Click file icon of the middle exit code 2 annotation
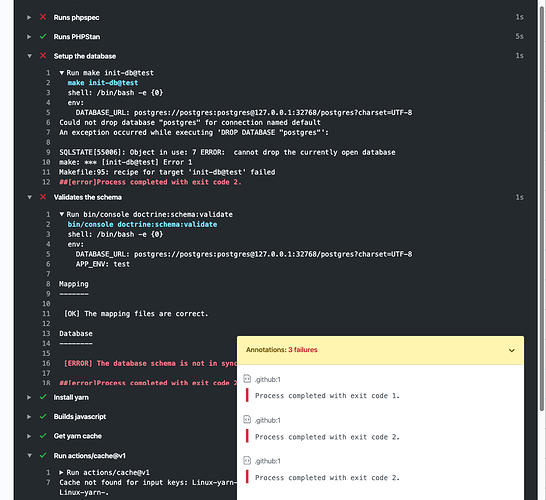 point(247,420)
